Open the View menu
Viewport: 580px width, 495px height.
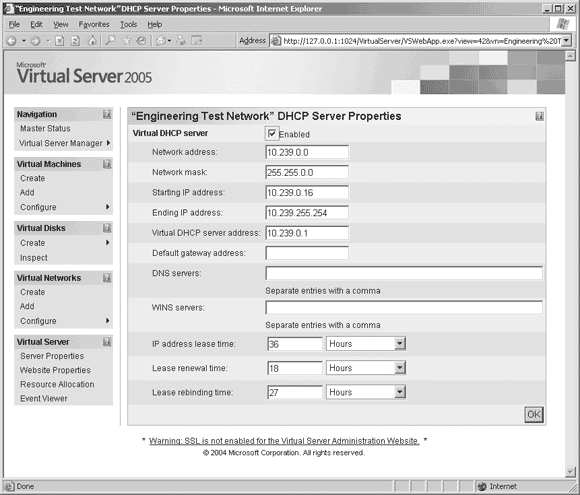point(61,24)
